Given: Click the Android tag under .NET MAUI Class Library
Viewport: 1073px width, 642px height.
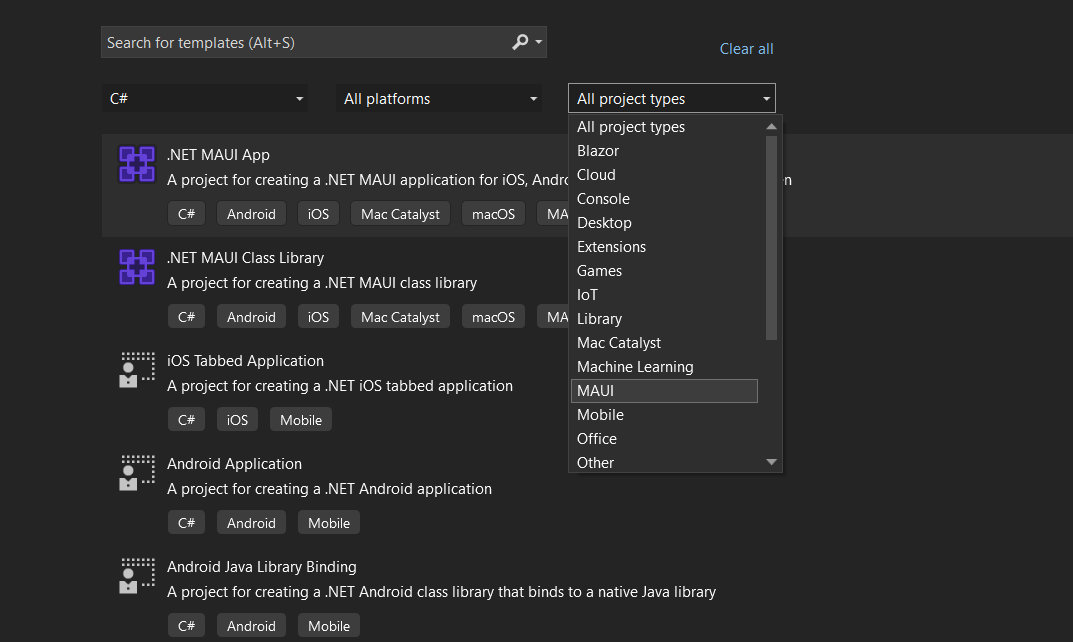Looking at the screenshot, I should (251, 318).
